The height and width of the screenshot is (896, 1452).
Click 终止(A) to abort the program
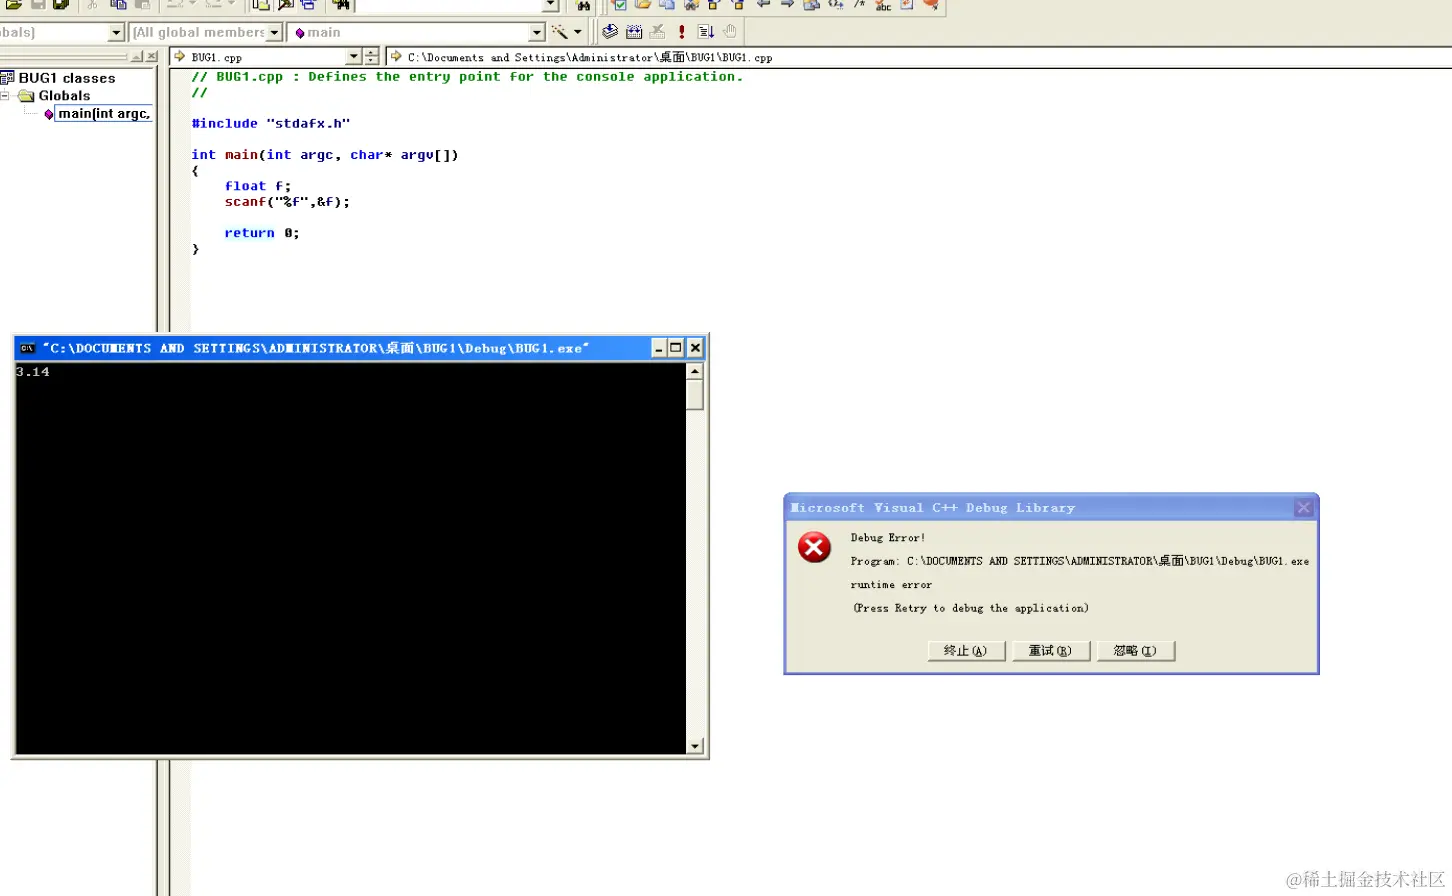pos(966,651)
